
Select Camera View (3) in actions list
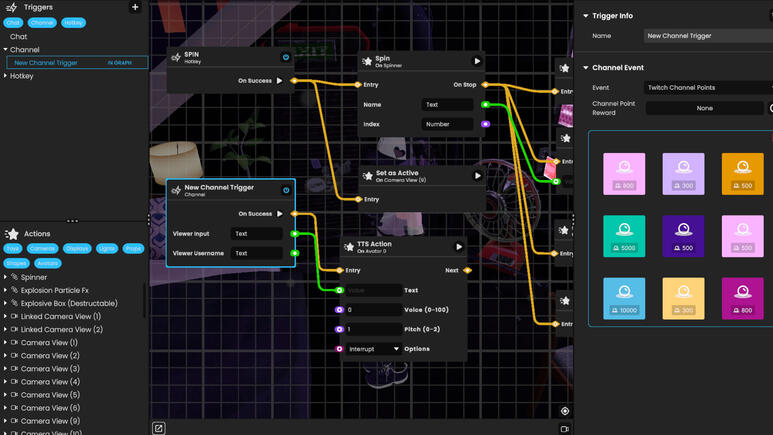50,368
